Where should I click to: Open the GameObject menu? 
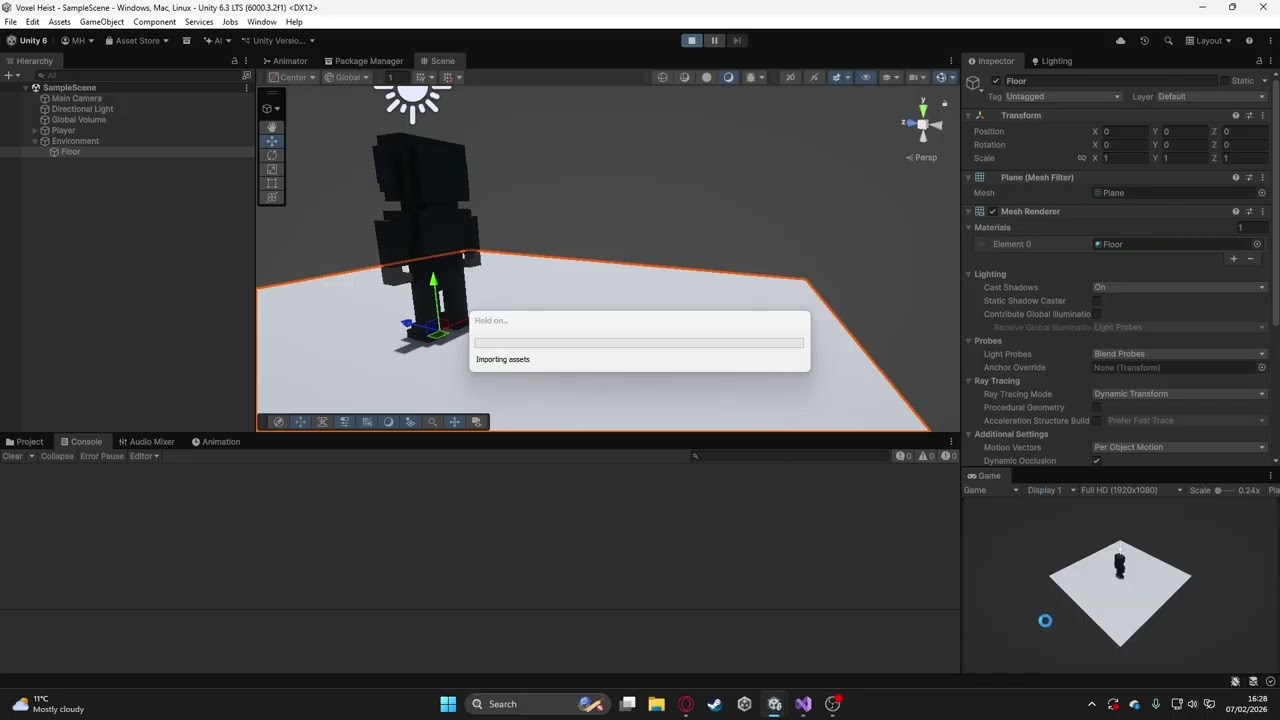(x=102, y=22)
